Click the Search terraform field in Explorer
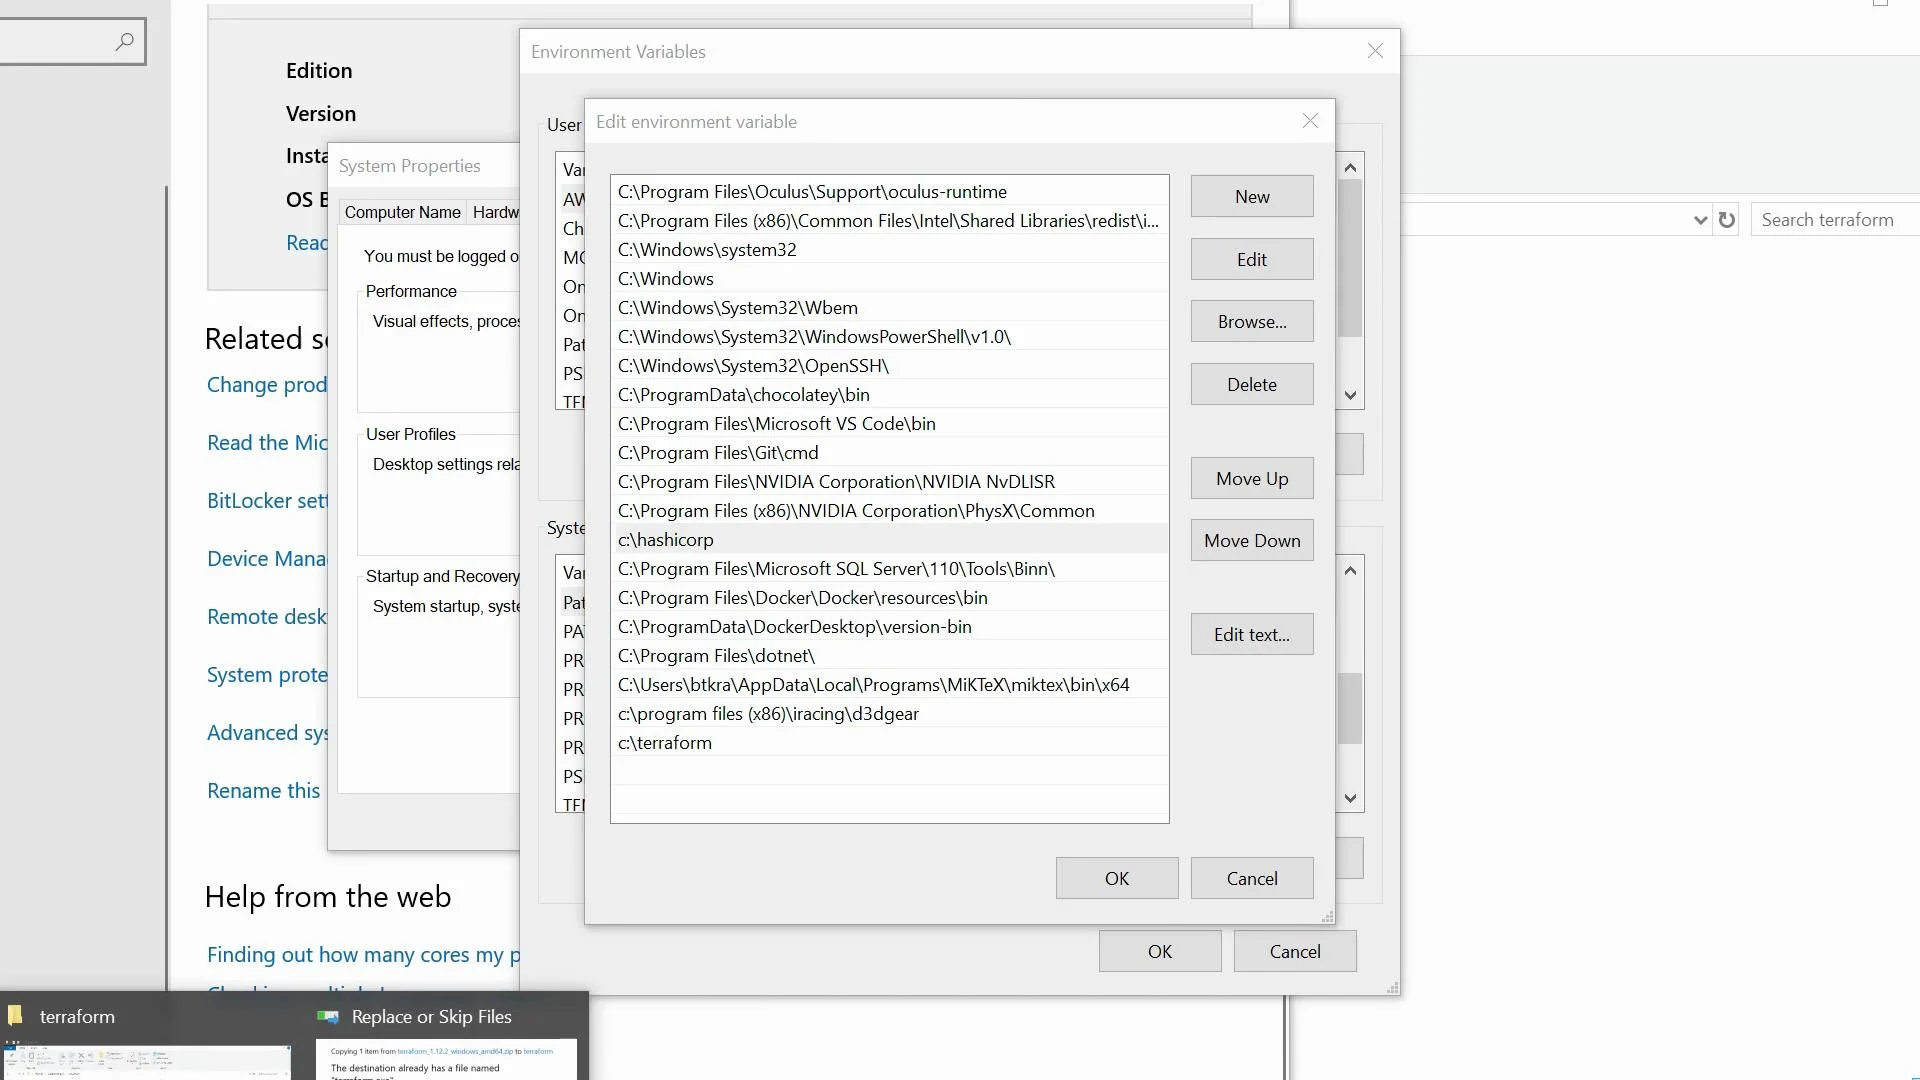 (1835, 220)
